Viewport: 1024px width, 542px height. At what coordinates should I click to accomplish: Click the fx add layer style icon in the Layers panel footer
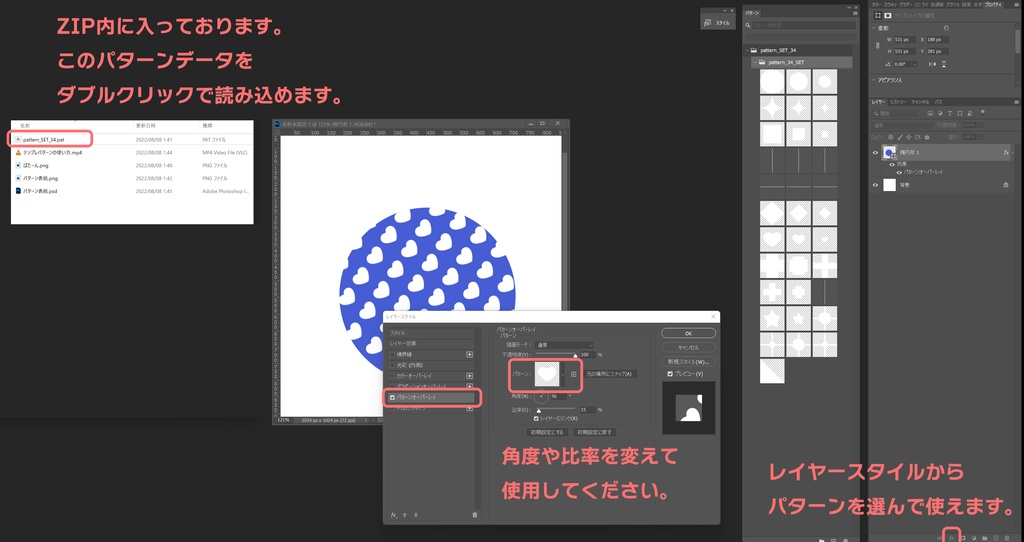pyautogui.click(x=952, y=537)
